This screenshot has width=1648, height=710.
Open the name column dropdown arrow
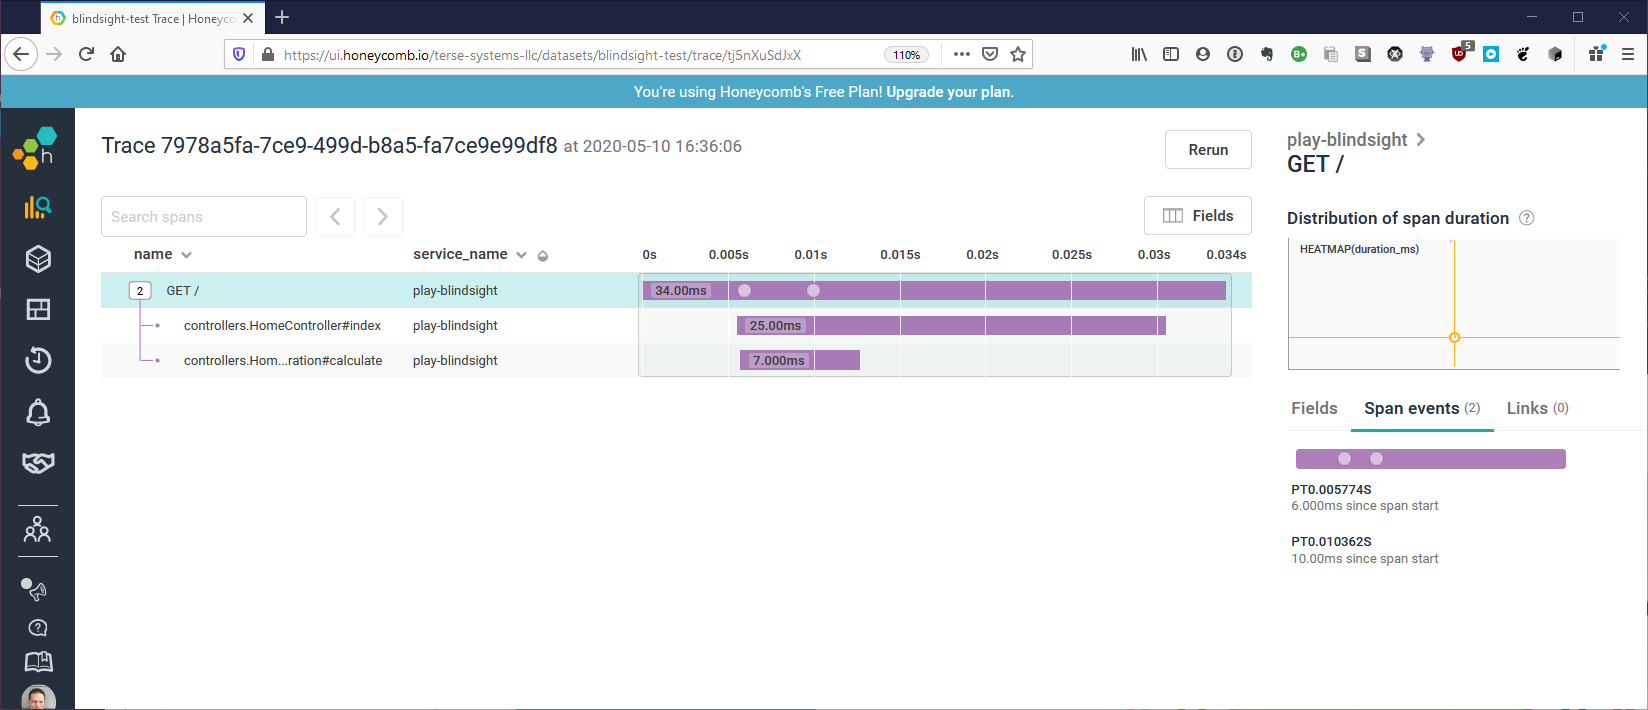point(186,255)
